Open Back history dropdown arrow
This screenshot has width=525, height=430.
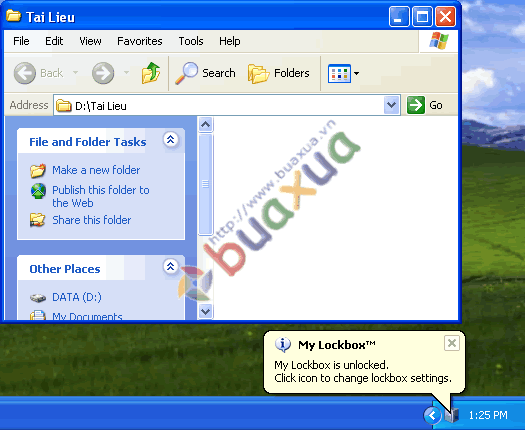point(75,72)
